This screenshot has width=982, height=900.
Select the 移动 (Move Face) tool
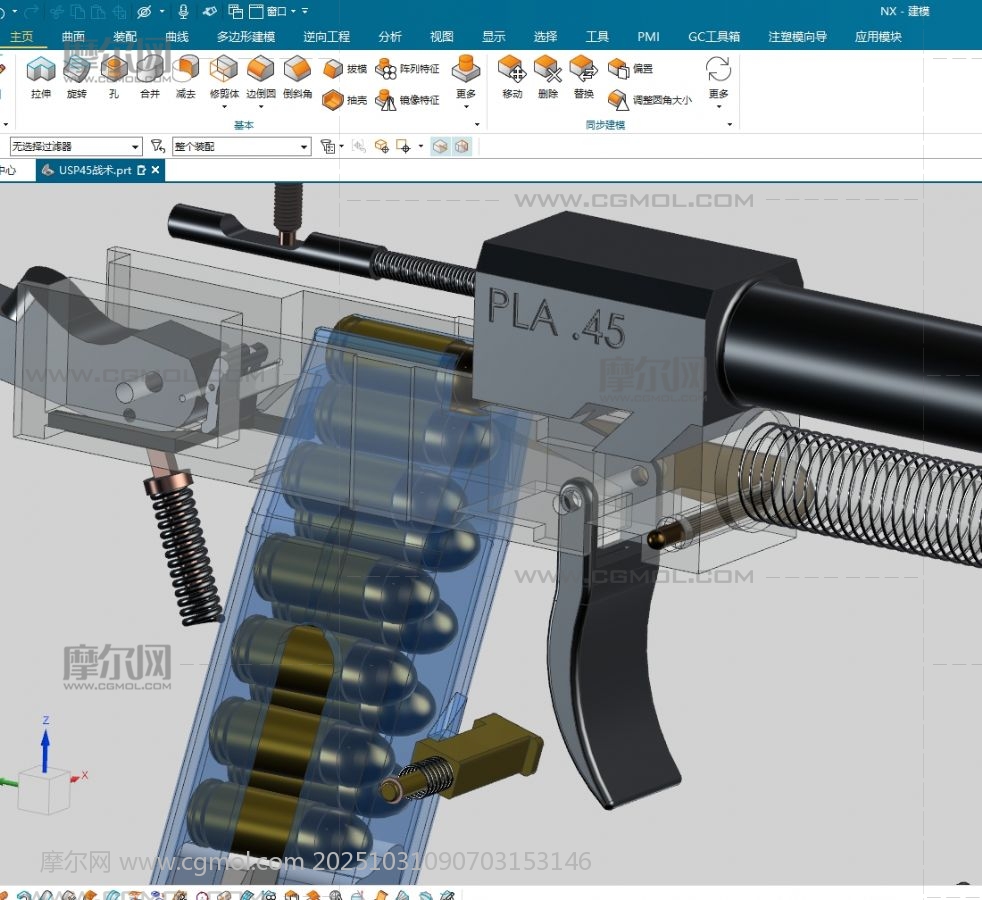pyautogui.click(x=512, y=77)
